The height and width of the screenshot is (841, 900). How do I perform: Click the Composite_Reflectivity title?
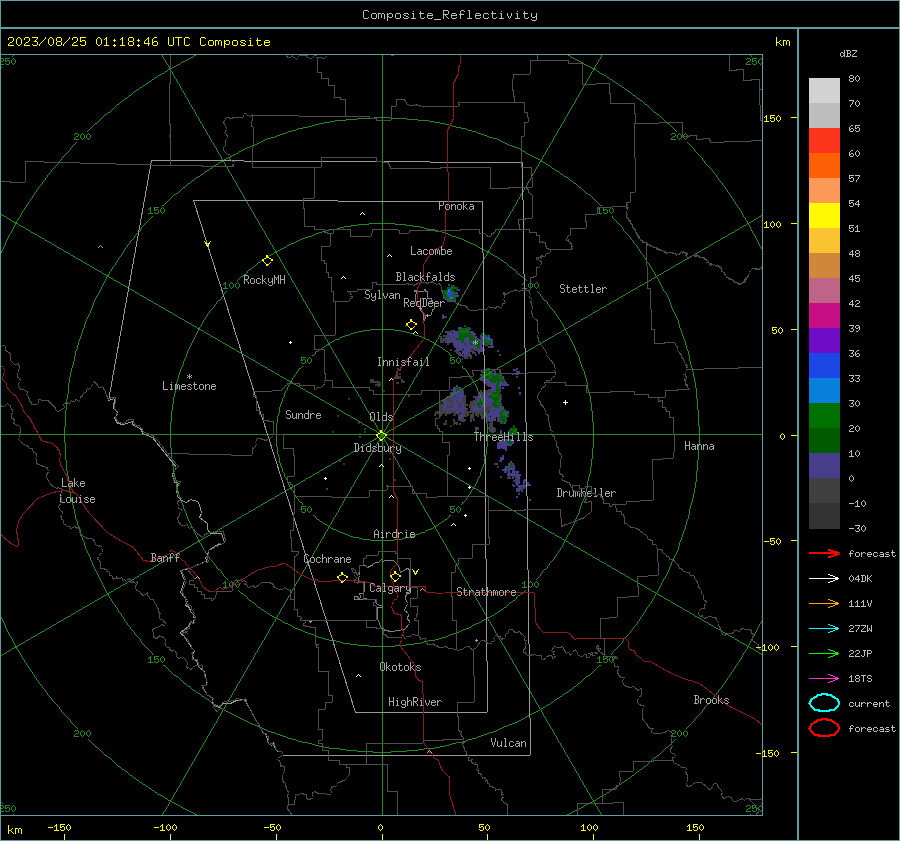point(450,15)
